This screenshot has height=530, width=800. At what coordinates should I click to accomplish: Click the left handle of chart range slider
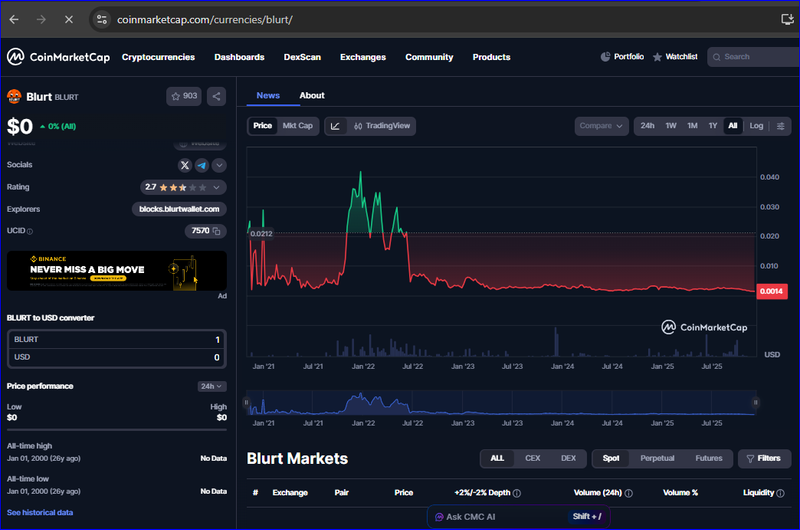point(246,403)
